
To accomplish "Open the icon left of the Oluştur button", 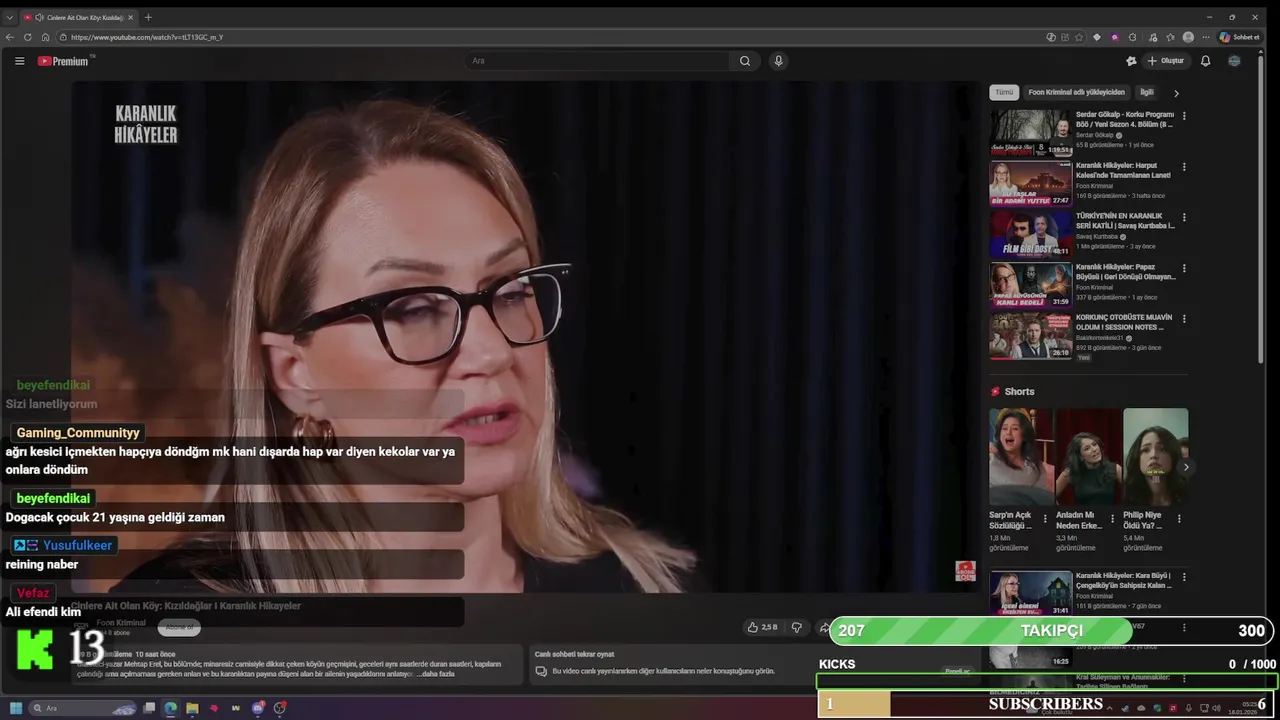I will (x=1131, y=61).
